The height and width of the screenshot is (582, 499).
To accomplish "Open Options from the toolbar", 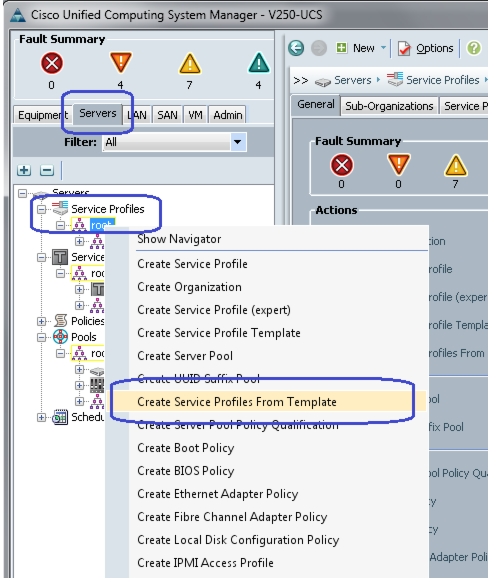I will coord(425,48).
